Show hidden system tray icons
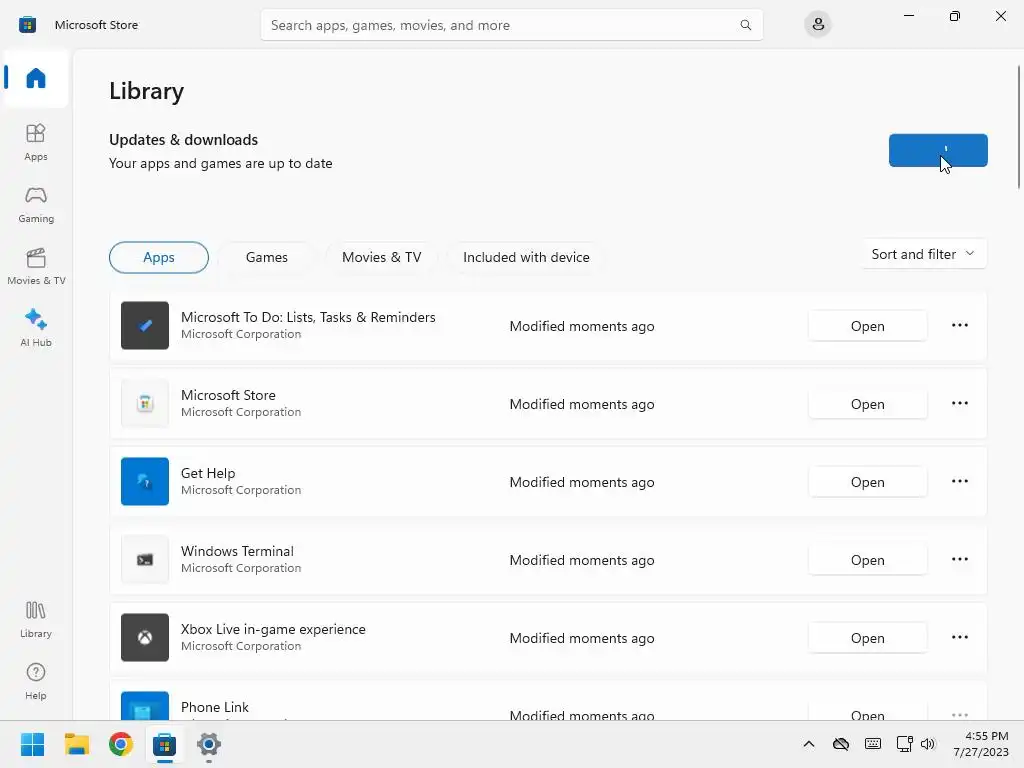The image size is (1024, 768). 808,744
